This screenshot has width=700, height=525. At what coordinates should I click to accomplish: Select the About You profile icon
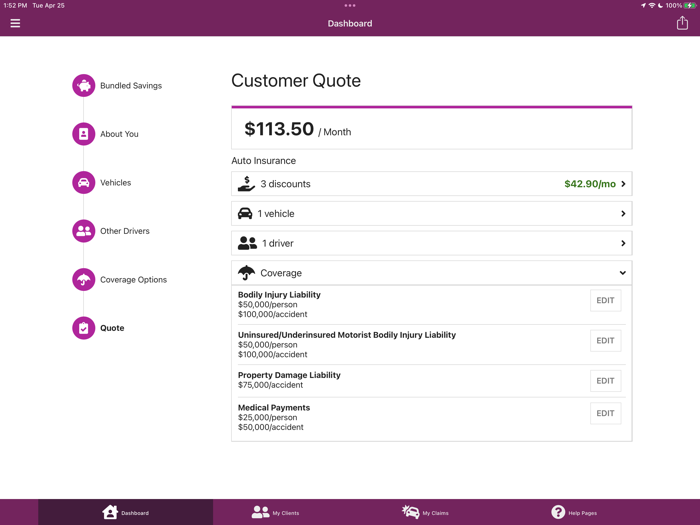point(83,134)
